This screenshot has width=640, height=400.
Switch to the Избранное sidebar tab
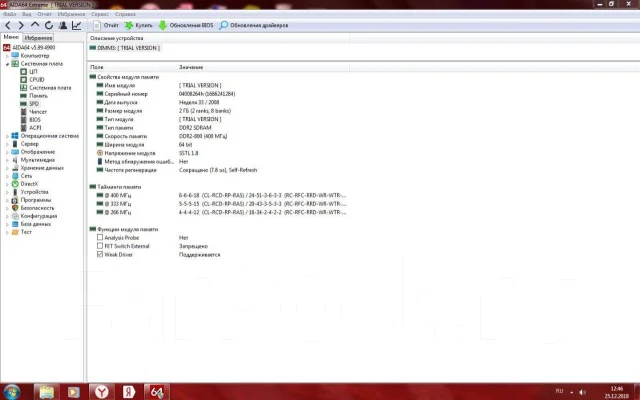click(x=38, y=38)
